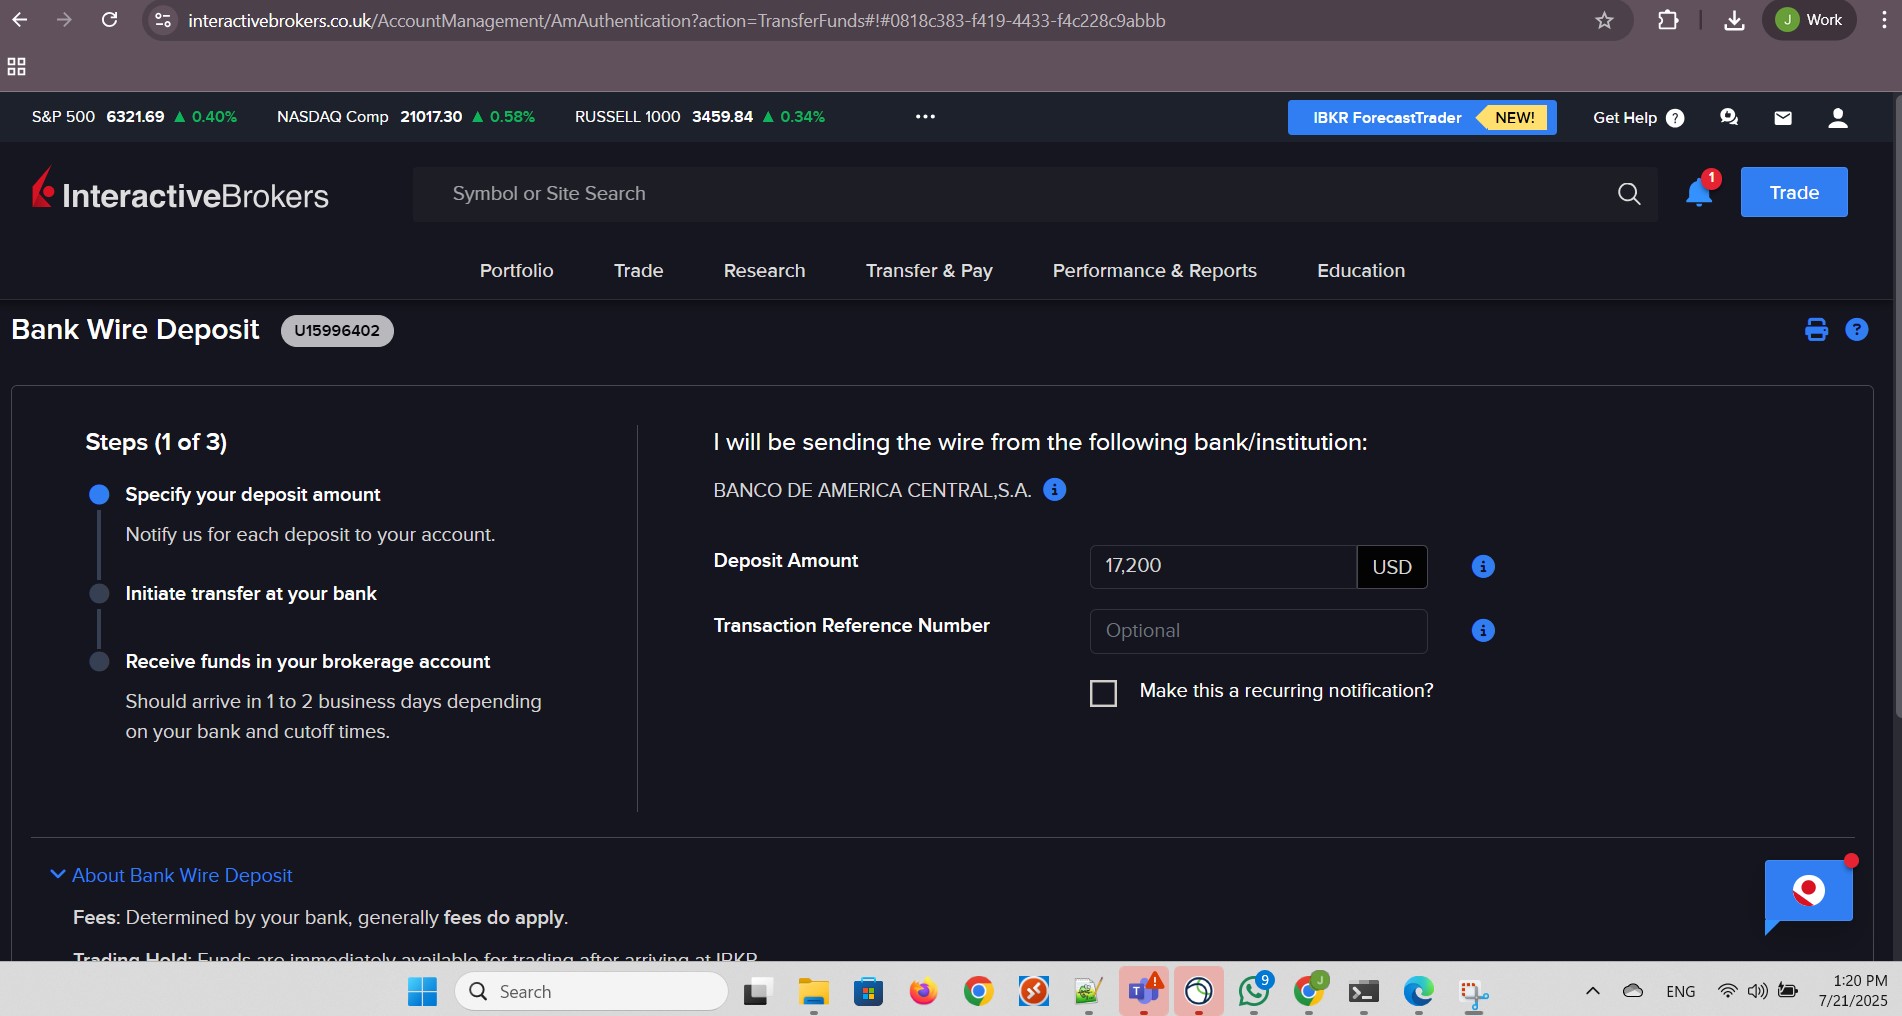The width and height of the screenshot is (1902, 1016).
Task: Click the page vertical scrollbar
Action: (1897, 406)
